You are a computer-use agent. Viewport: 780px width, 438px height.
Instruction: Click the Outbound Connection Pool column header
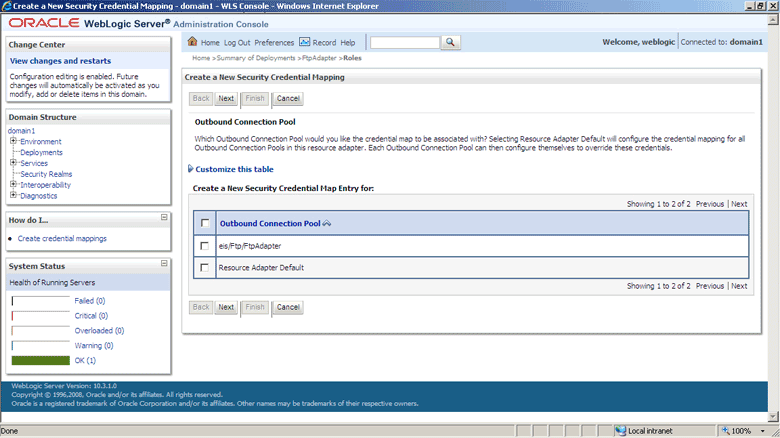[270, 223]
